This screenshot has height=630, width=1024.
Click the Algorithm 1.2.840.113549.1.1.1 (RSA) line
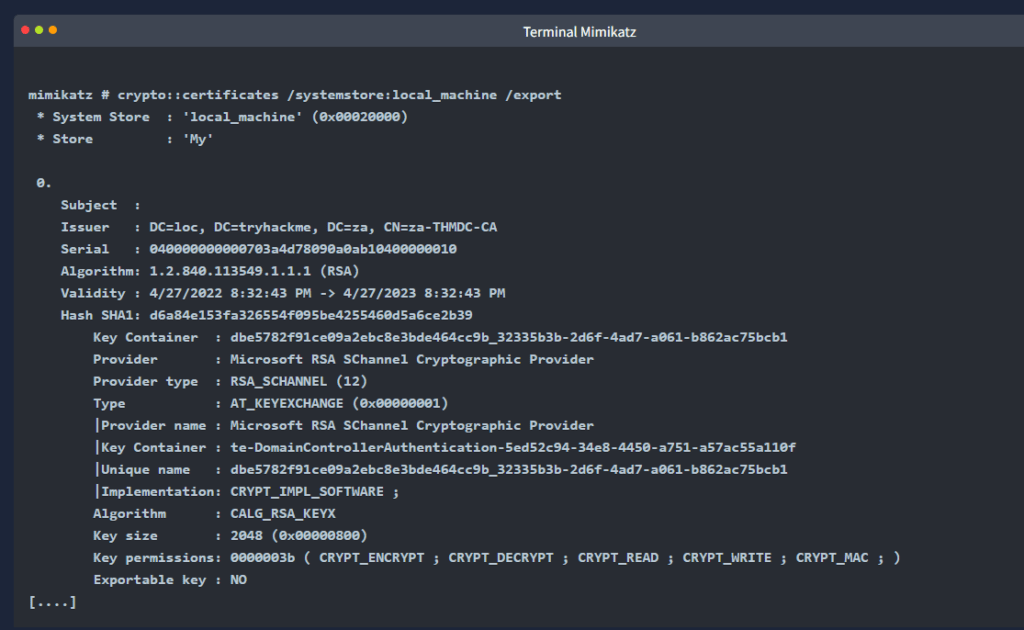pyautogui.click(x=210, y=271)
